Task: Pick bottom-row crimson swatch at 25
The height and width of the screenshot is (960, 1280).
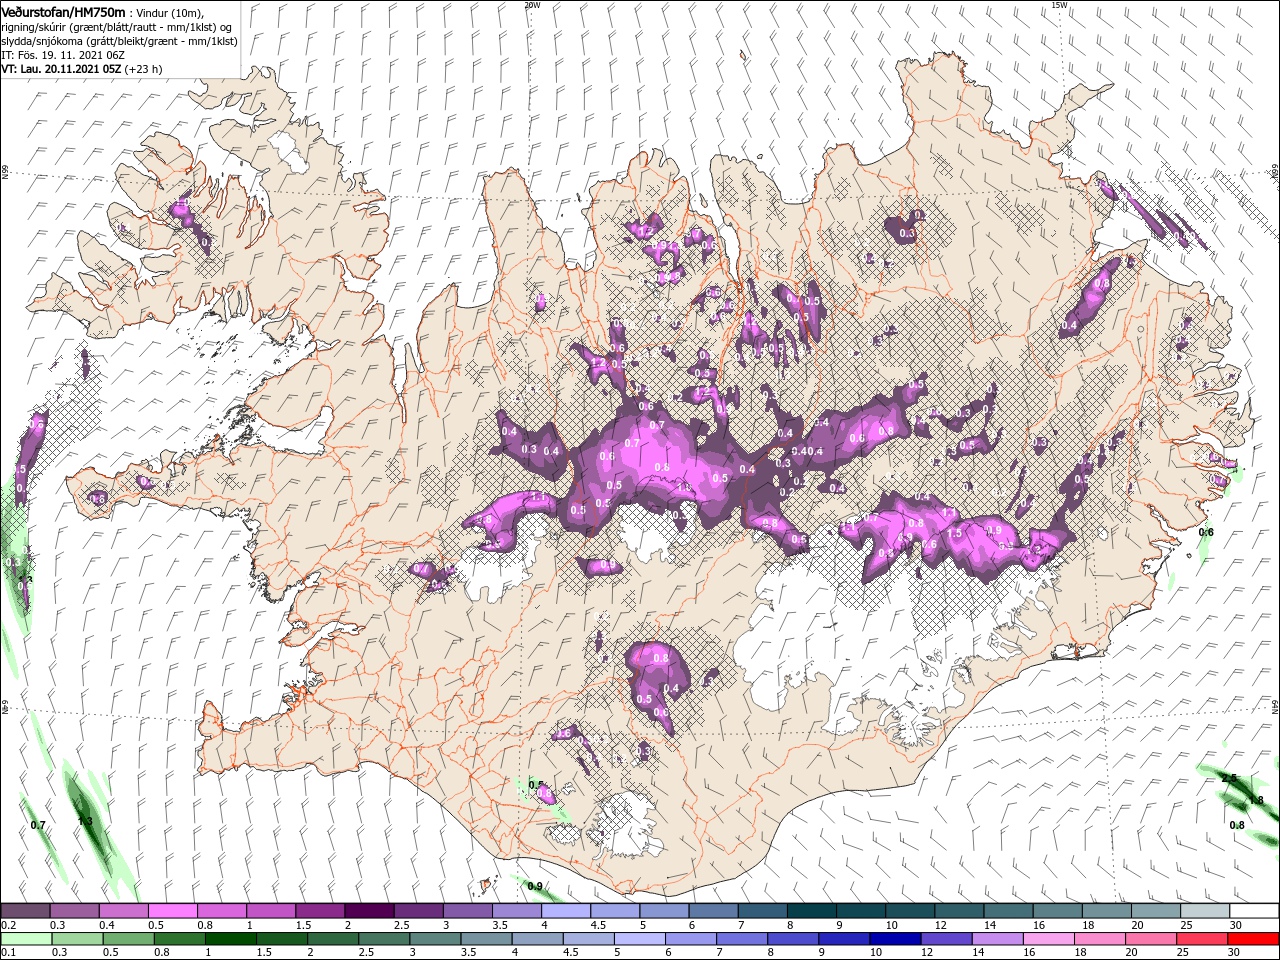Action: (1202, 939)
